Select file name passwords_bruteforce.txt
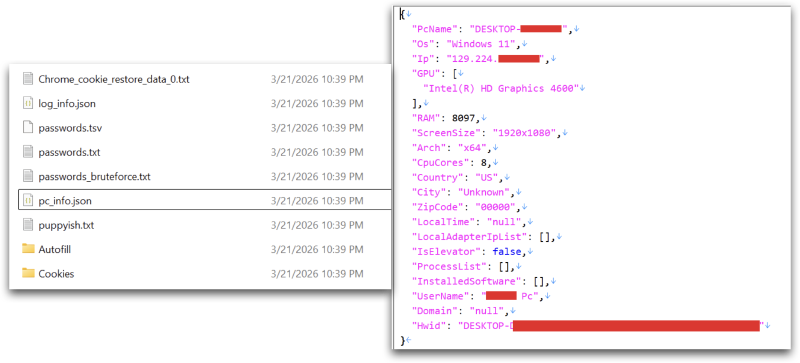Viewport: 800px width, 363px height. click(94, 177)
